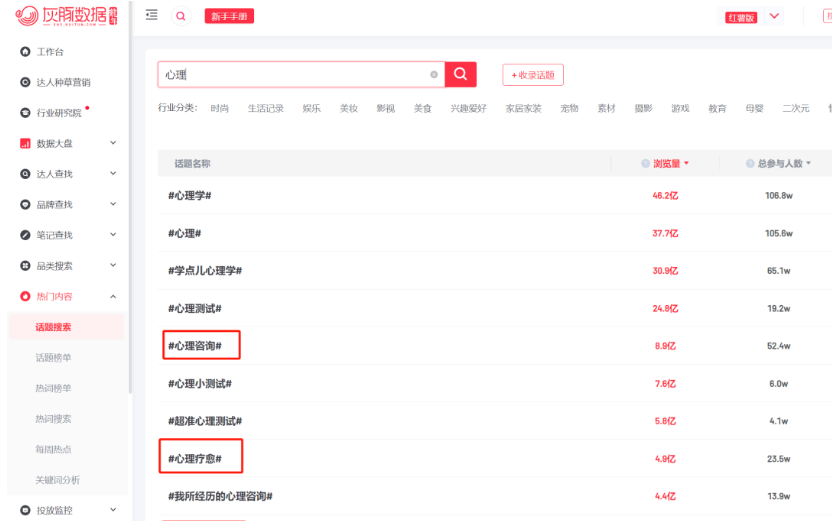
Task: Click the 达人查找 sidebar icon
Action: (25, 174)
